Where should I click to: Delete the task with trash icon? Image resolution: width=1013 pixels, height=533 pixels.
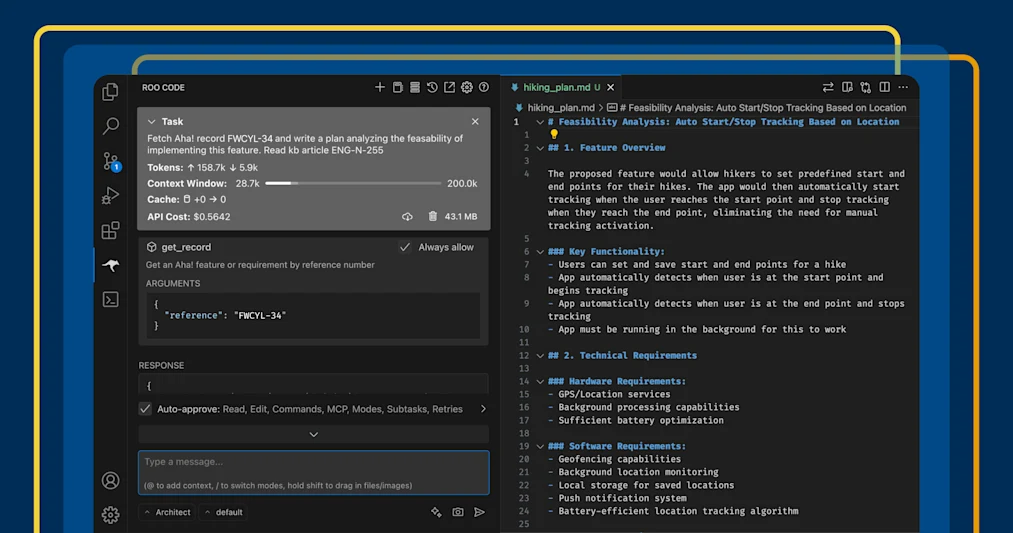pos(432,216)
